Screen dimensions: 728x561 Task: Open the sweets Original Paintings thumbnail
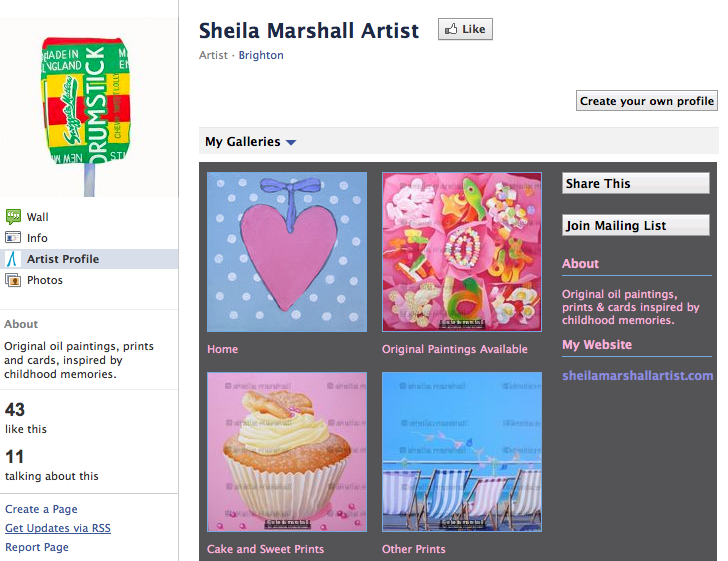462,252
